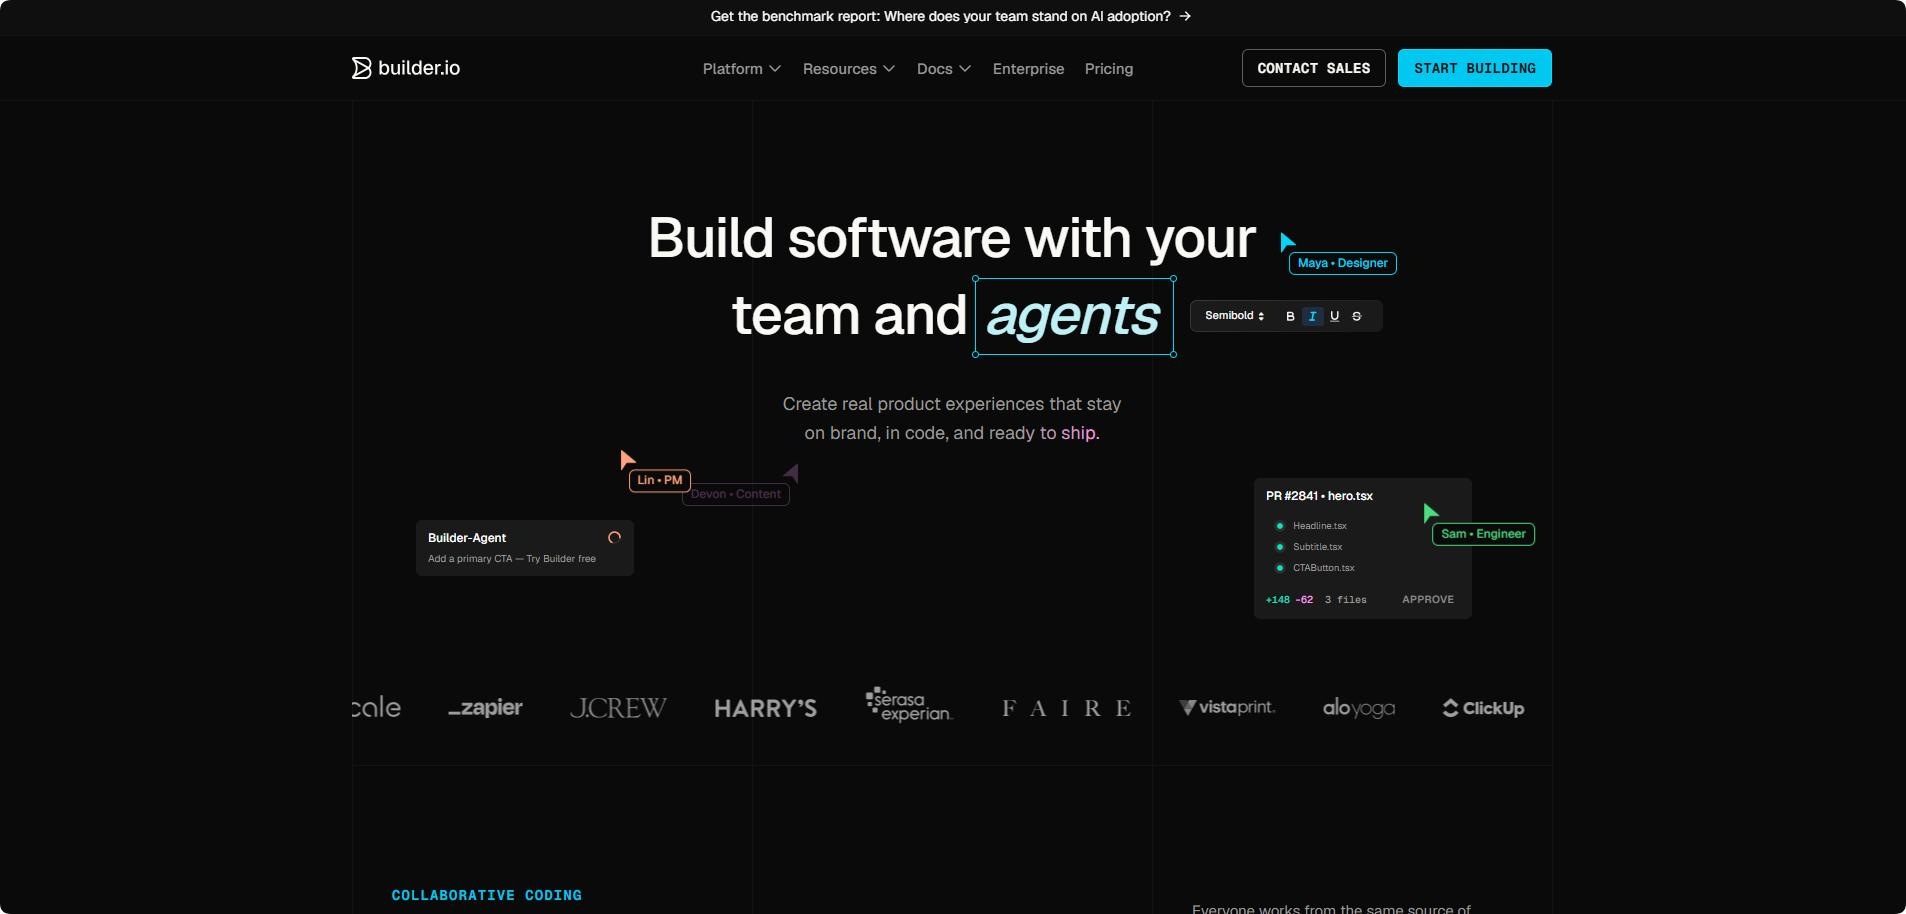Click the -62 deletions count
Viewport: 1906px width, 914px height.
pos(1304,600)
